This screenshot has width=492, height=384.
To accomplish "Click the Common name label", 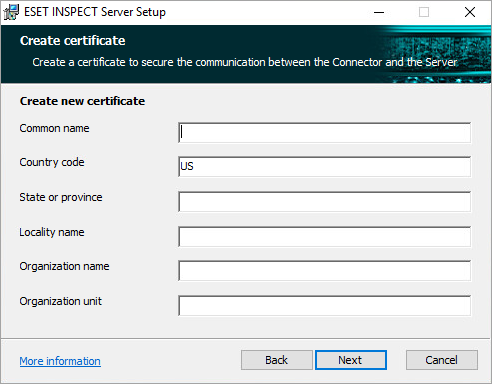I will point(54,128).
